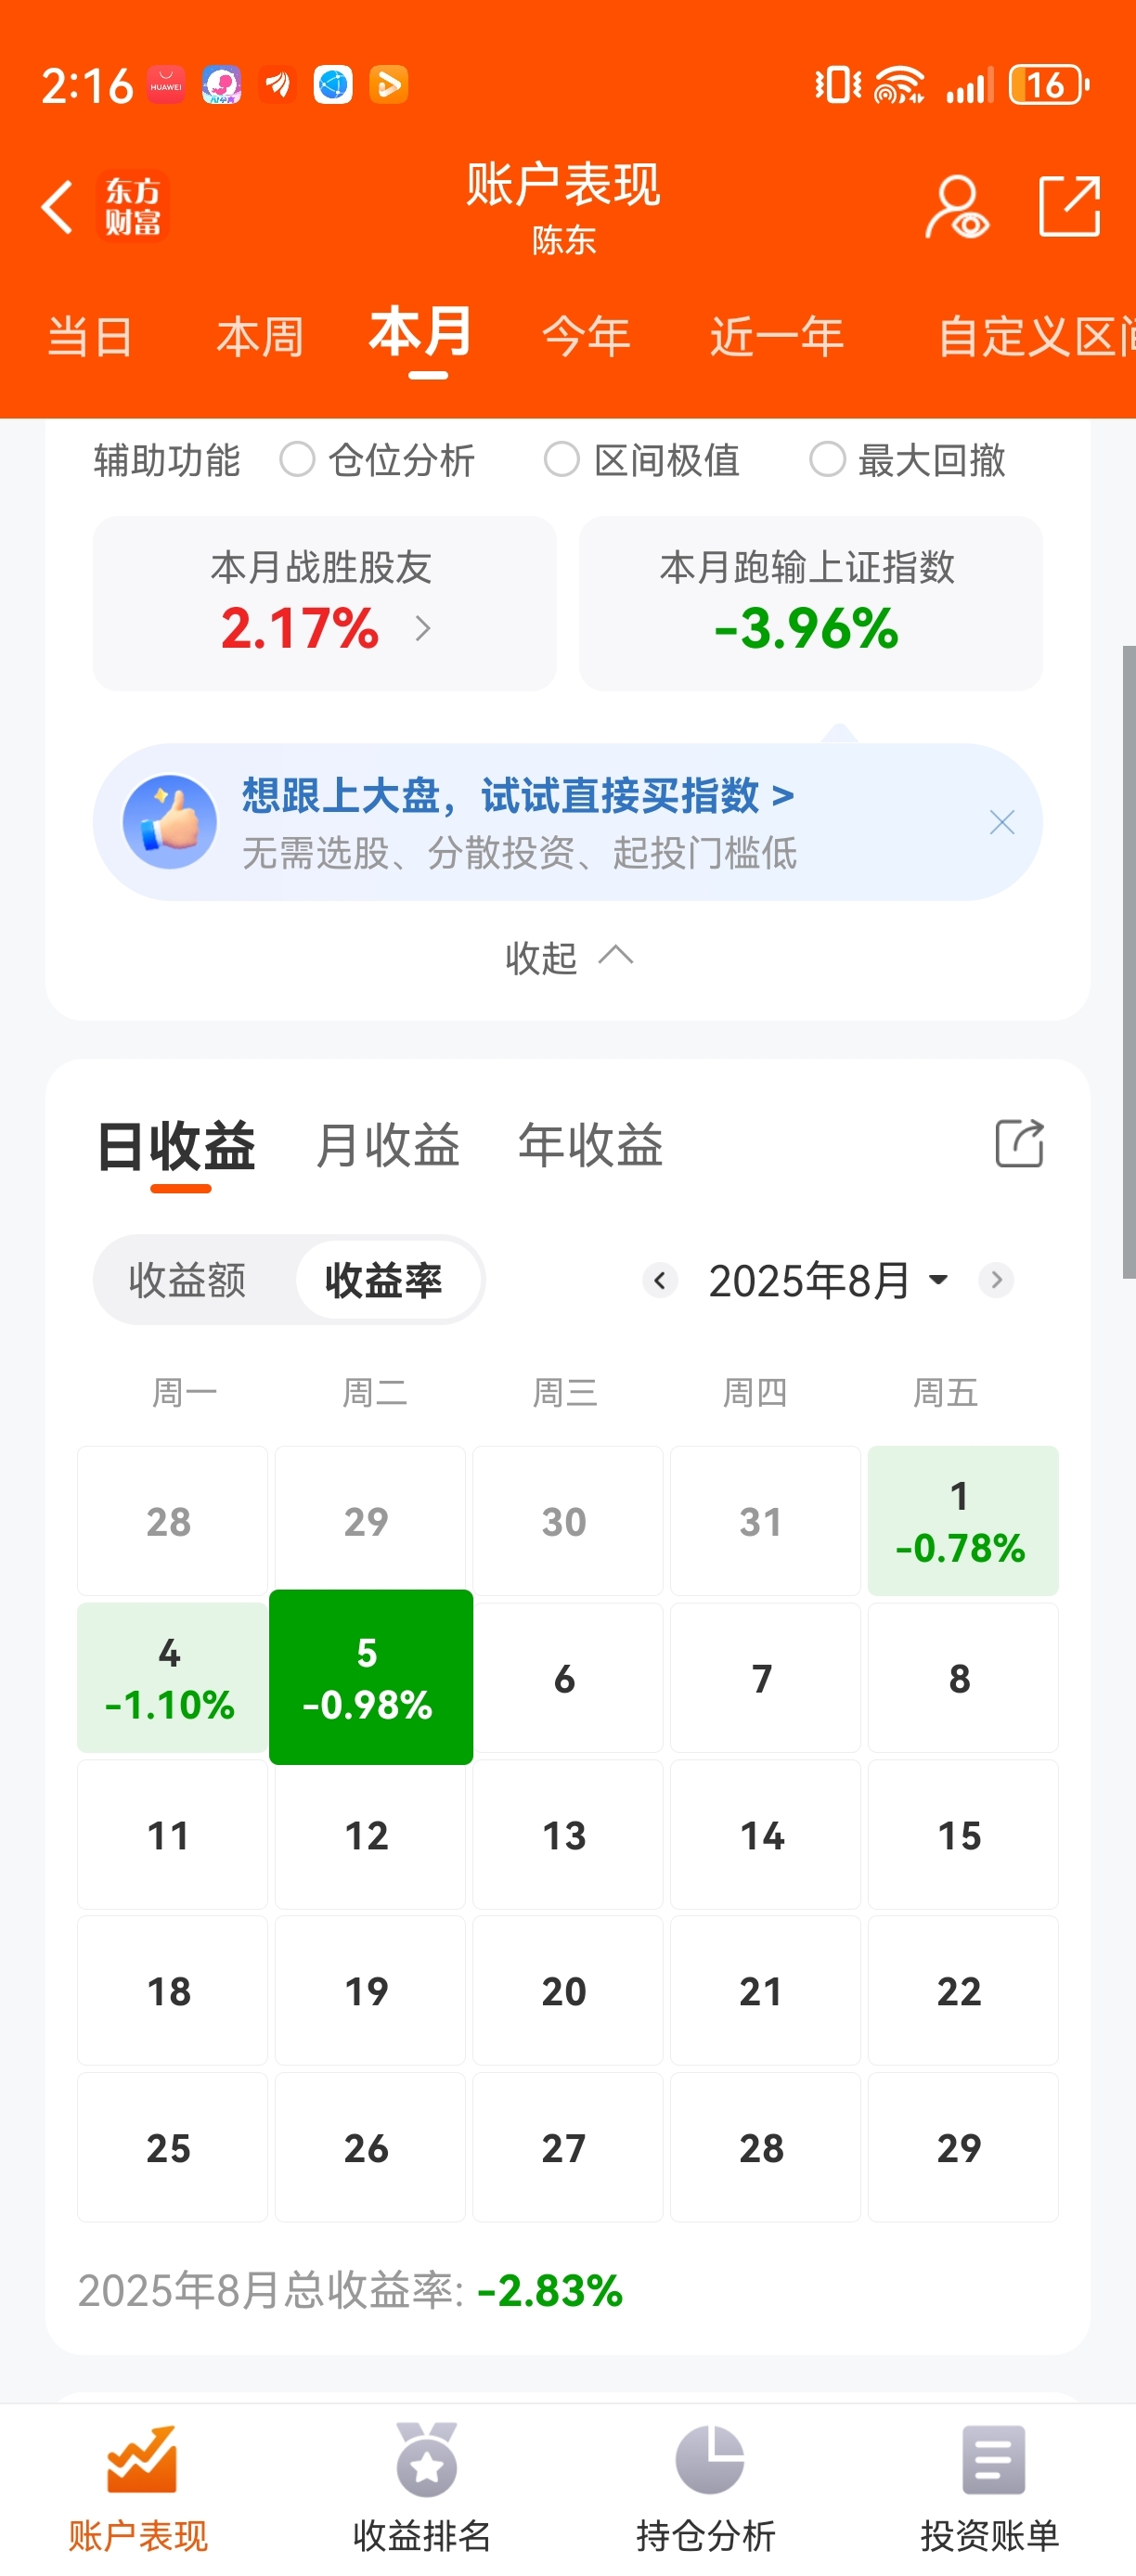The height and width of the screenshot is (2576, 1136).
Task: Select August 5 calendar cell
Action: 370,1677
